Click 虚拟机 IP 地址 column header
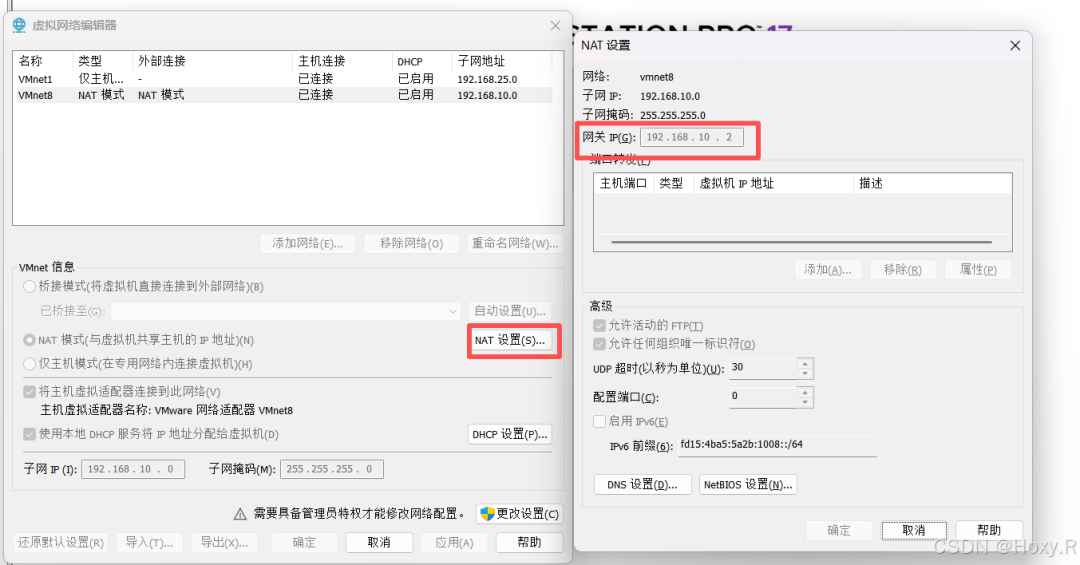Screen dimensions: 1080x565 [773, 183]
